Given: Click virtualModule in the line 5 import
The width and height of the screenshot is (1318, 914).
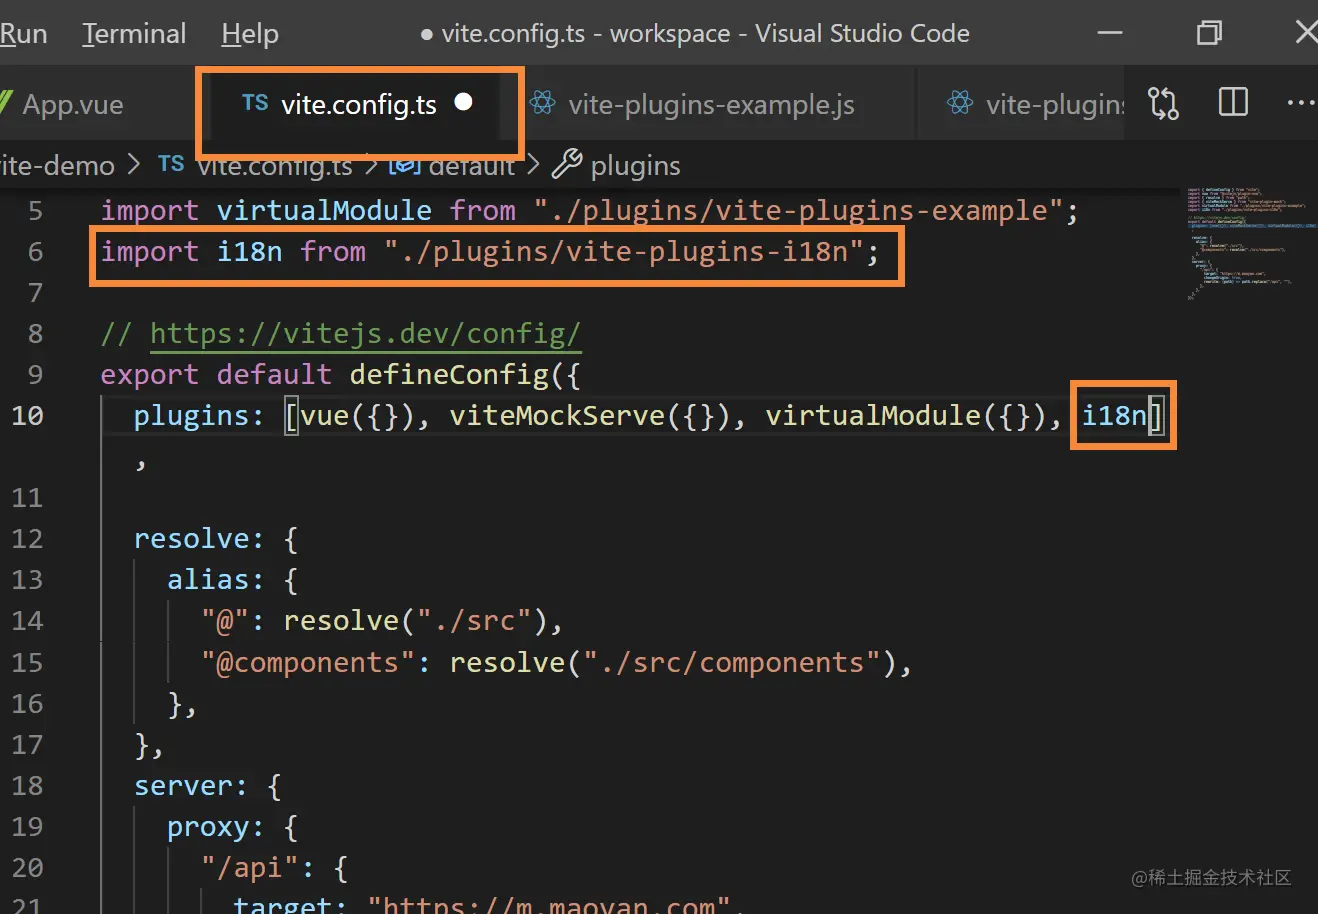Looking at the screenshot, I should (324, 211).
